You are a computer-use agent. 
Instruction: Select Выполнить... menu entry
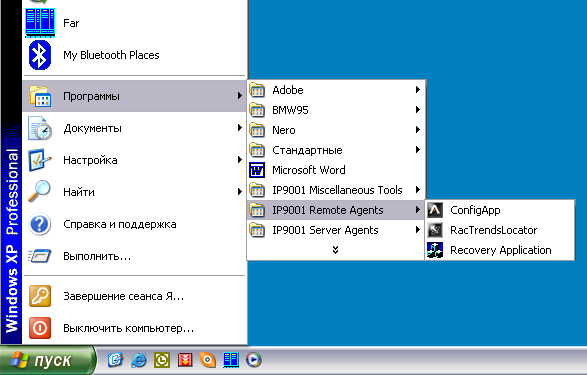pyautogui.click(x=135, y=256)
